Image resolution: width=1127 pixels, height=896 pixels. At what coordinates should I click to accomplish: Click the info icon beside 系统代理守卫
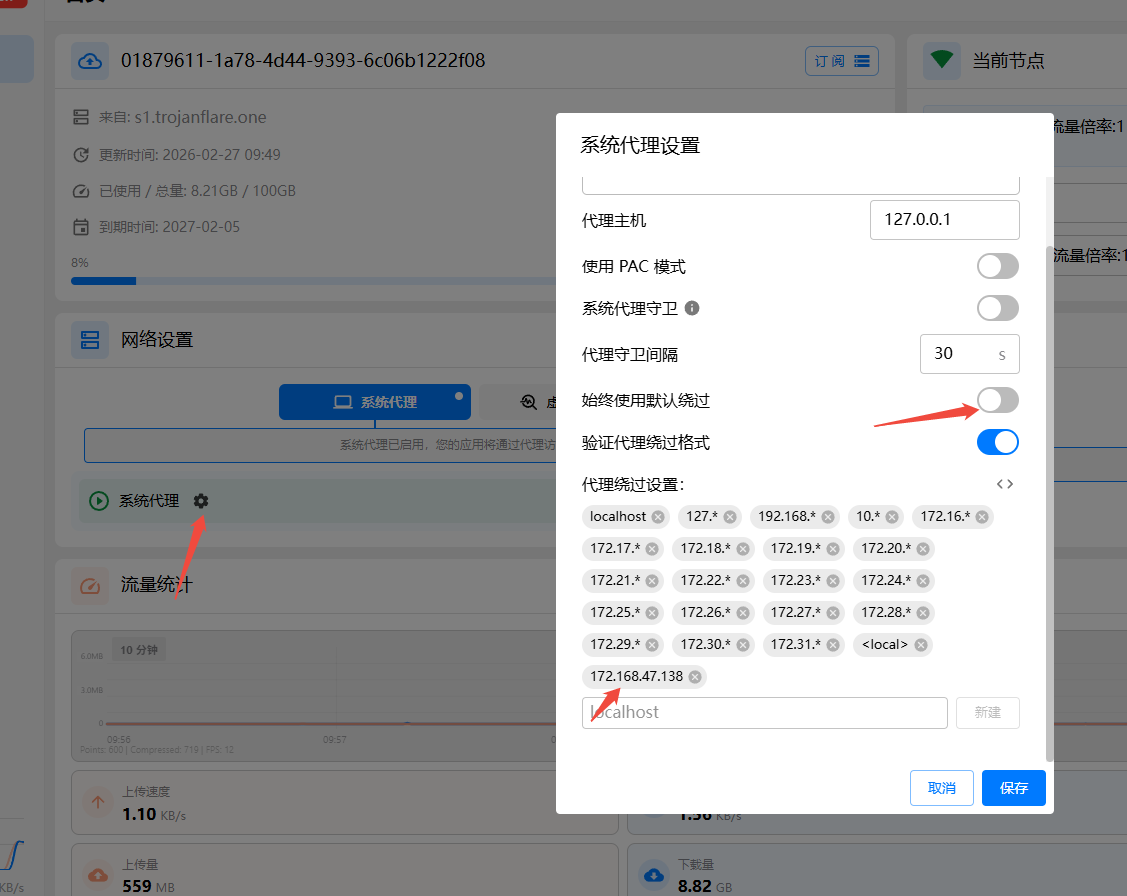tap(691, 308)
